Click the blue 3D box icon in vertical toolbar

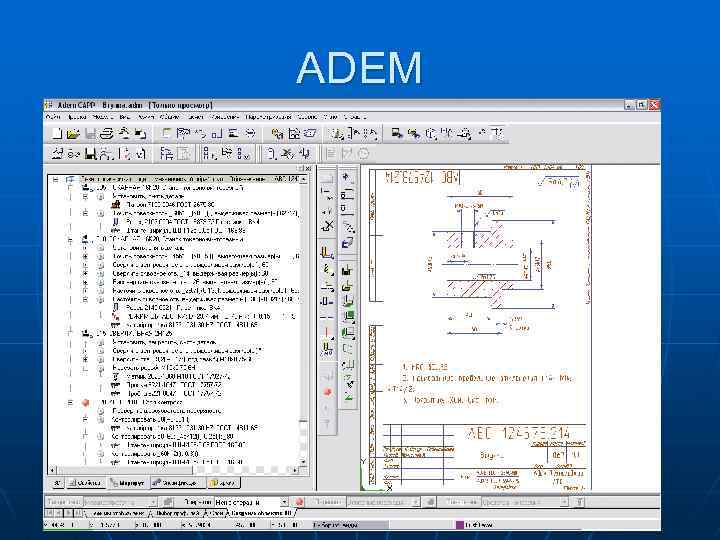point(348,242)
